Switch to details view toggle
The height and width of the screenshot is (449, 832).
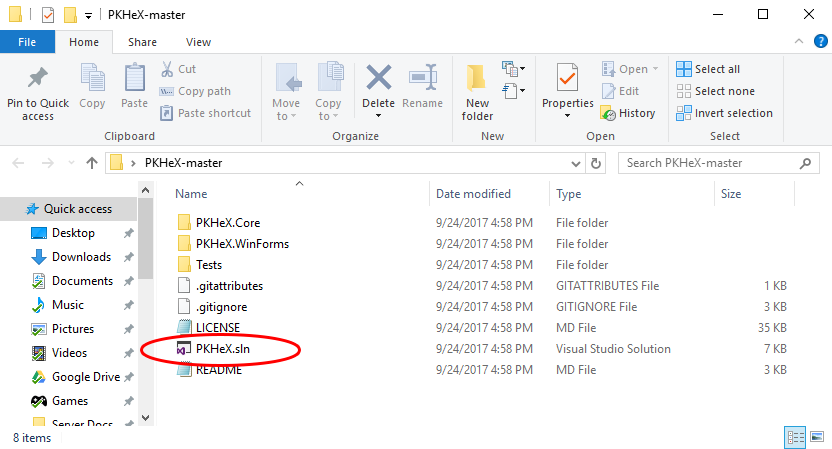coord(796,437)
